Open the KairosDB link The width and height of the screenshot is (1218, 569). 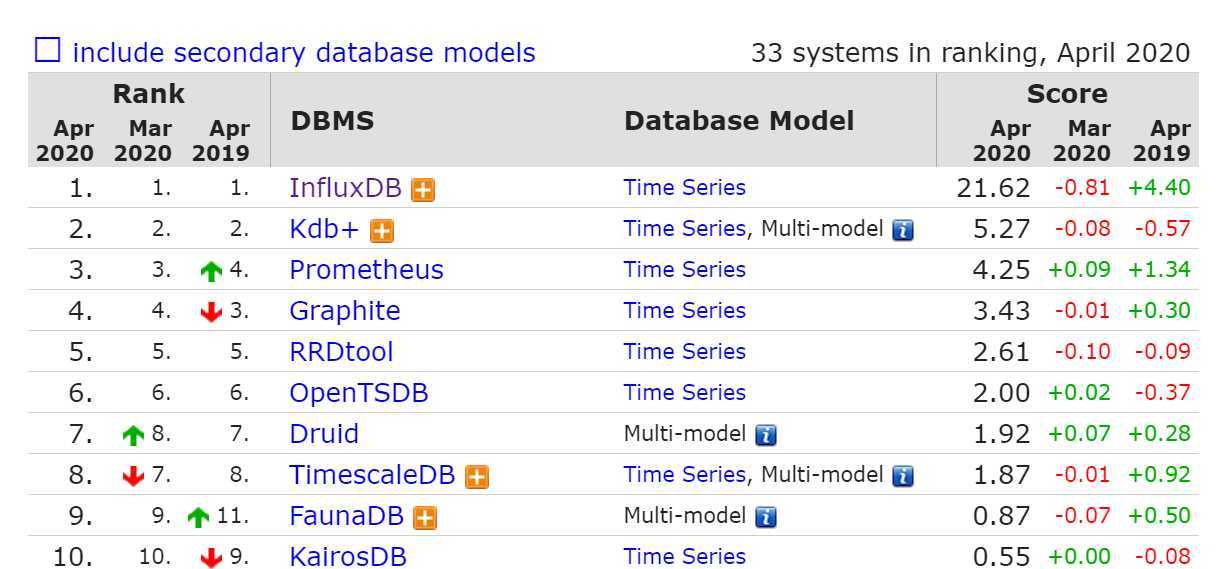click(x=348, y=556)
